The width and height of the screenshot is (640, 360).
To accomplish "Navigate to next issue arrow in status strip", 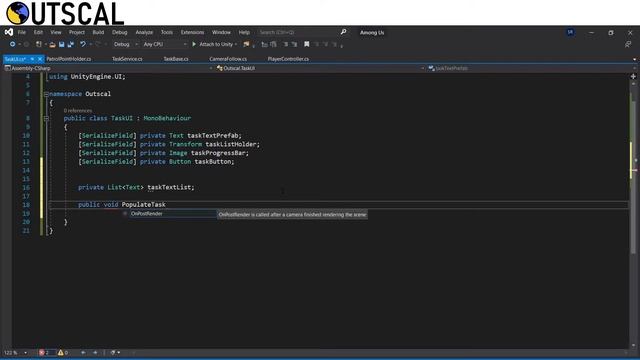I will coord(96,352).
